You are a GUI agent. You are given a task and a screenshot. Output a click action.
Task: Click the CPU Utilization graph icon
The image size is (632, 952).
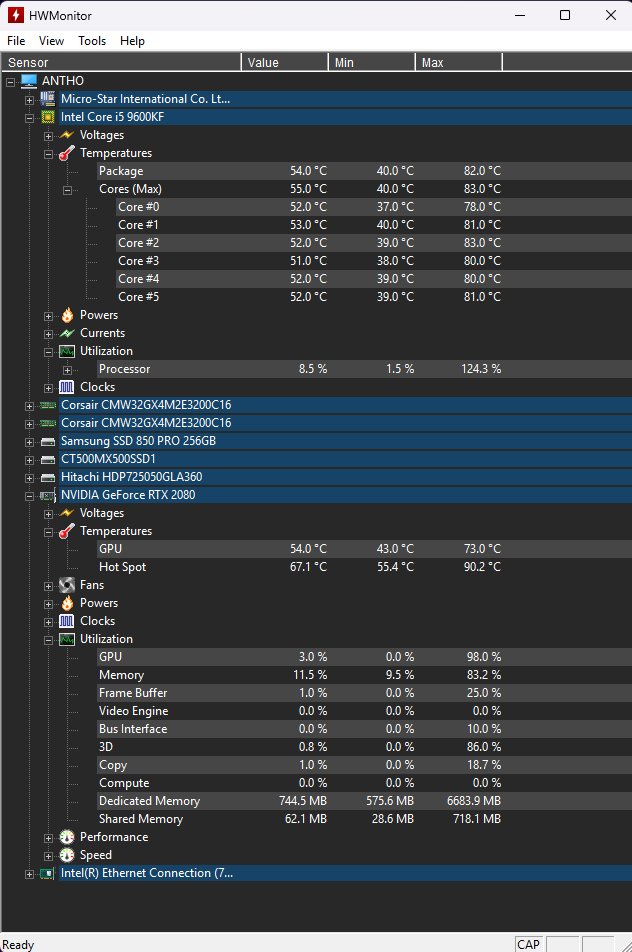coord(67,351)
